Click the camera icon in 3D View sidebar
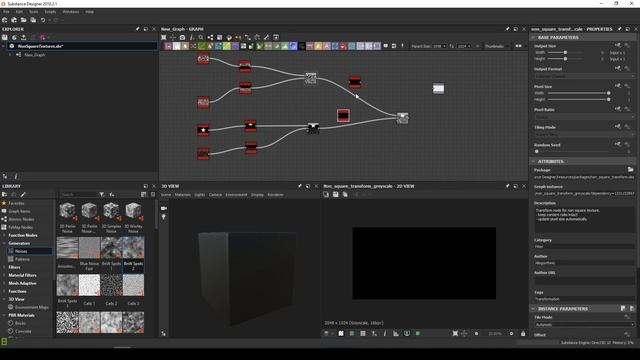This screenshot has width=640, height=360. pos(164,208)
